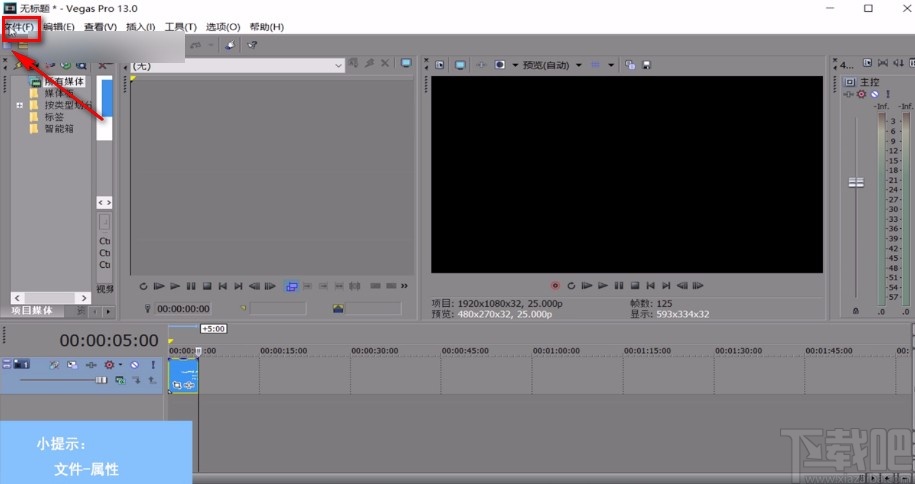Click highlighted overwrite-mode icon in trimmer
This screenshot has height=484, width=915.
291,286
